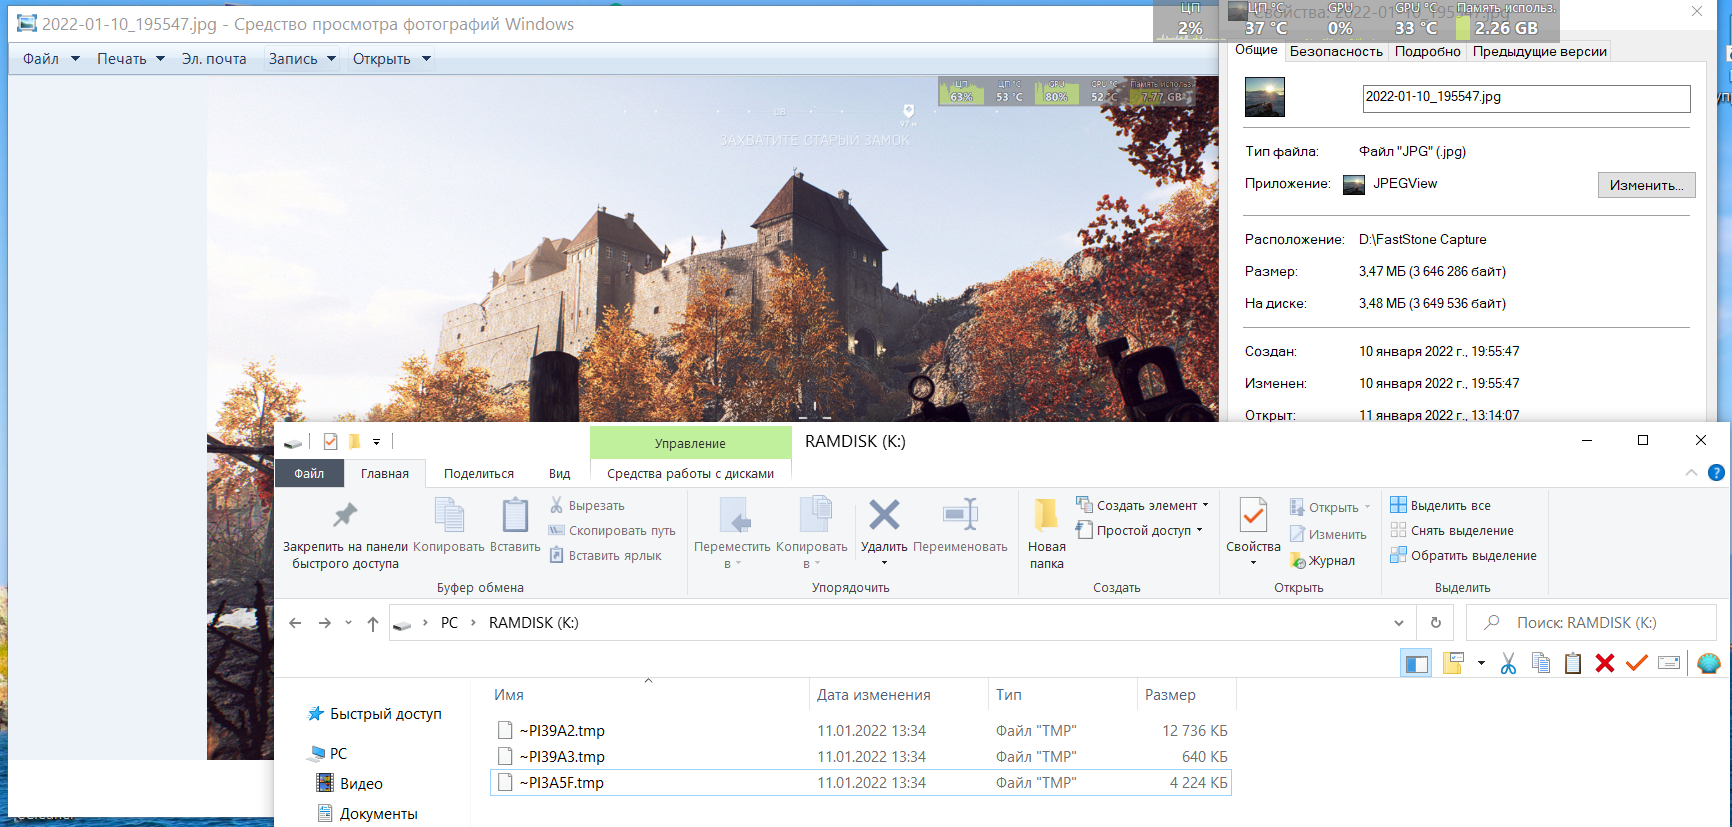Click new folder icon in Explorer title bar
1732x827 pixels.
click(354, 441)
